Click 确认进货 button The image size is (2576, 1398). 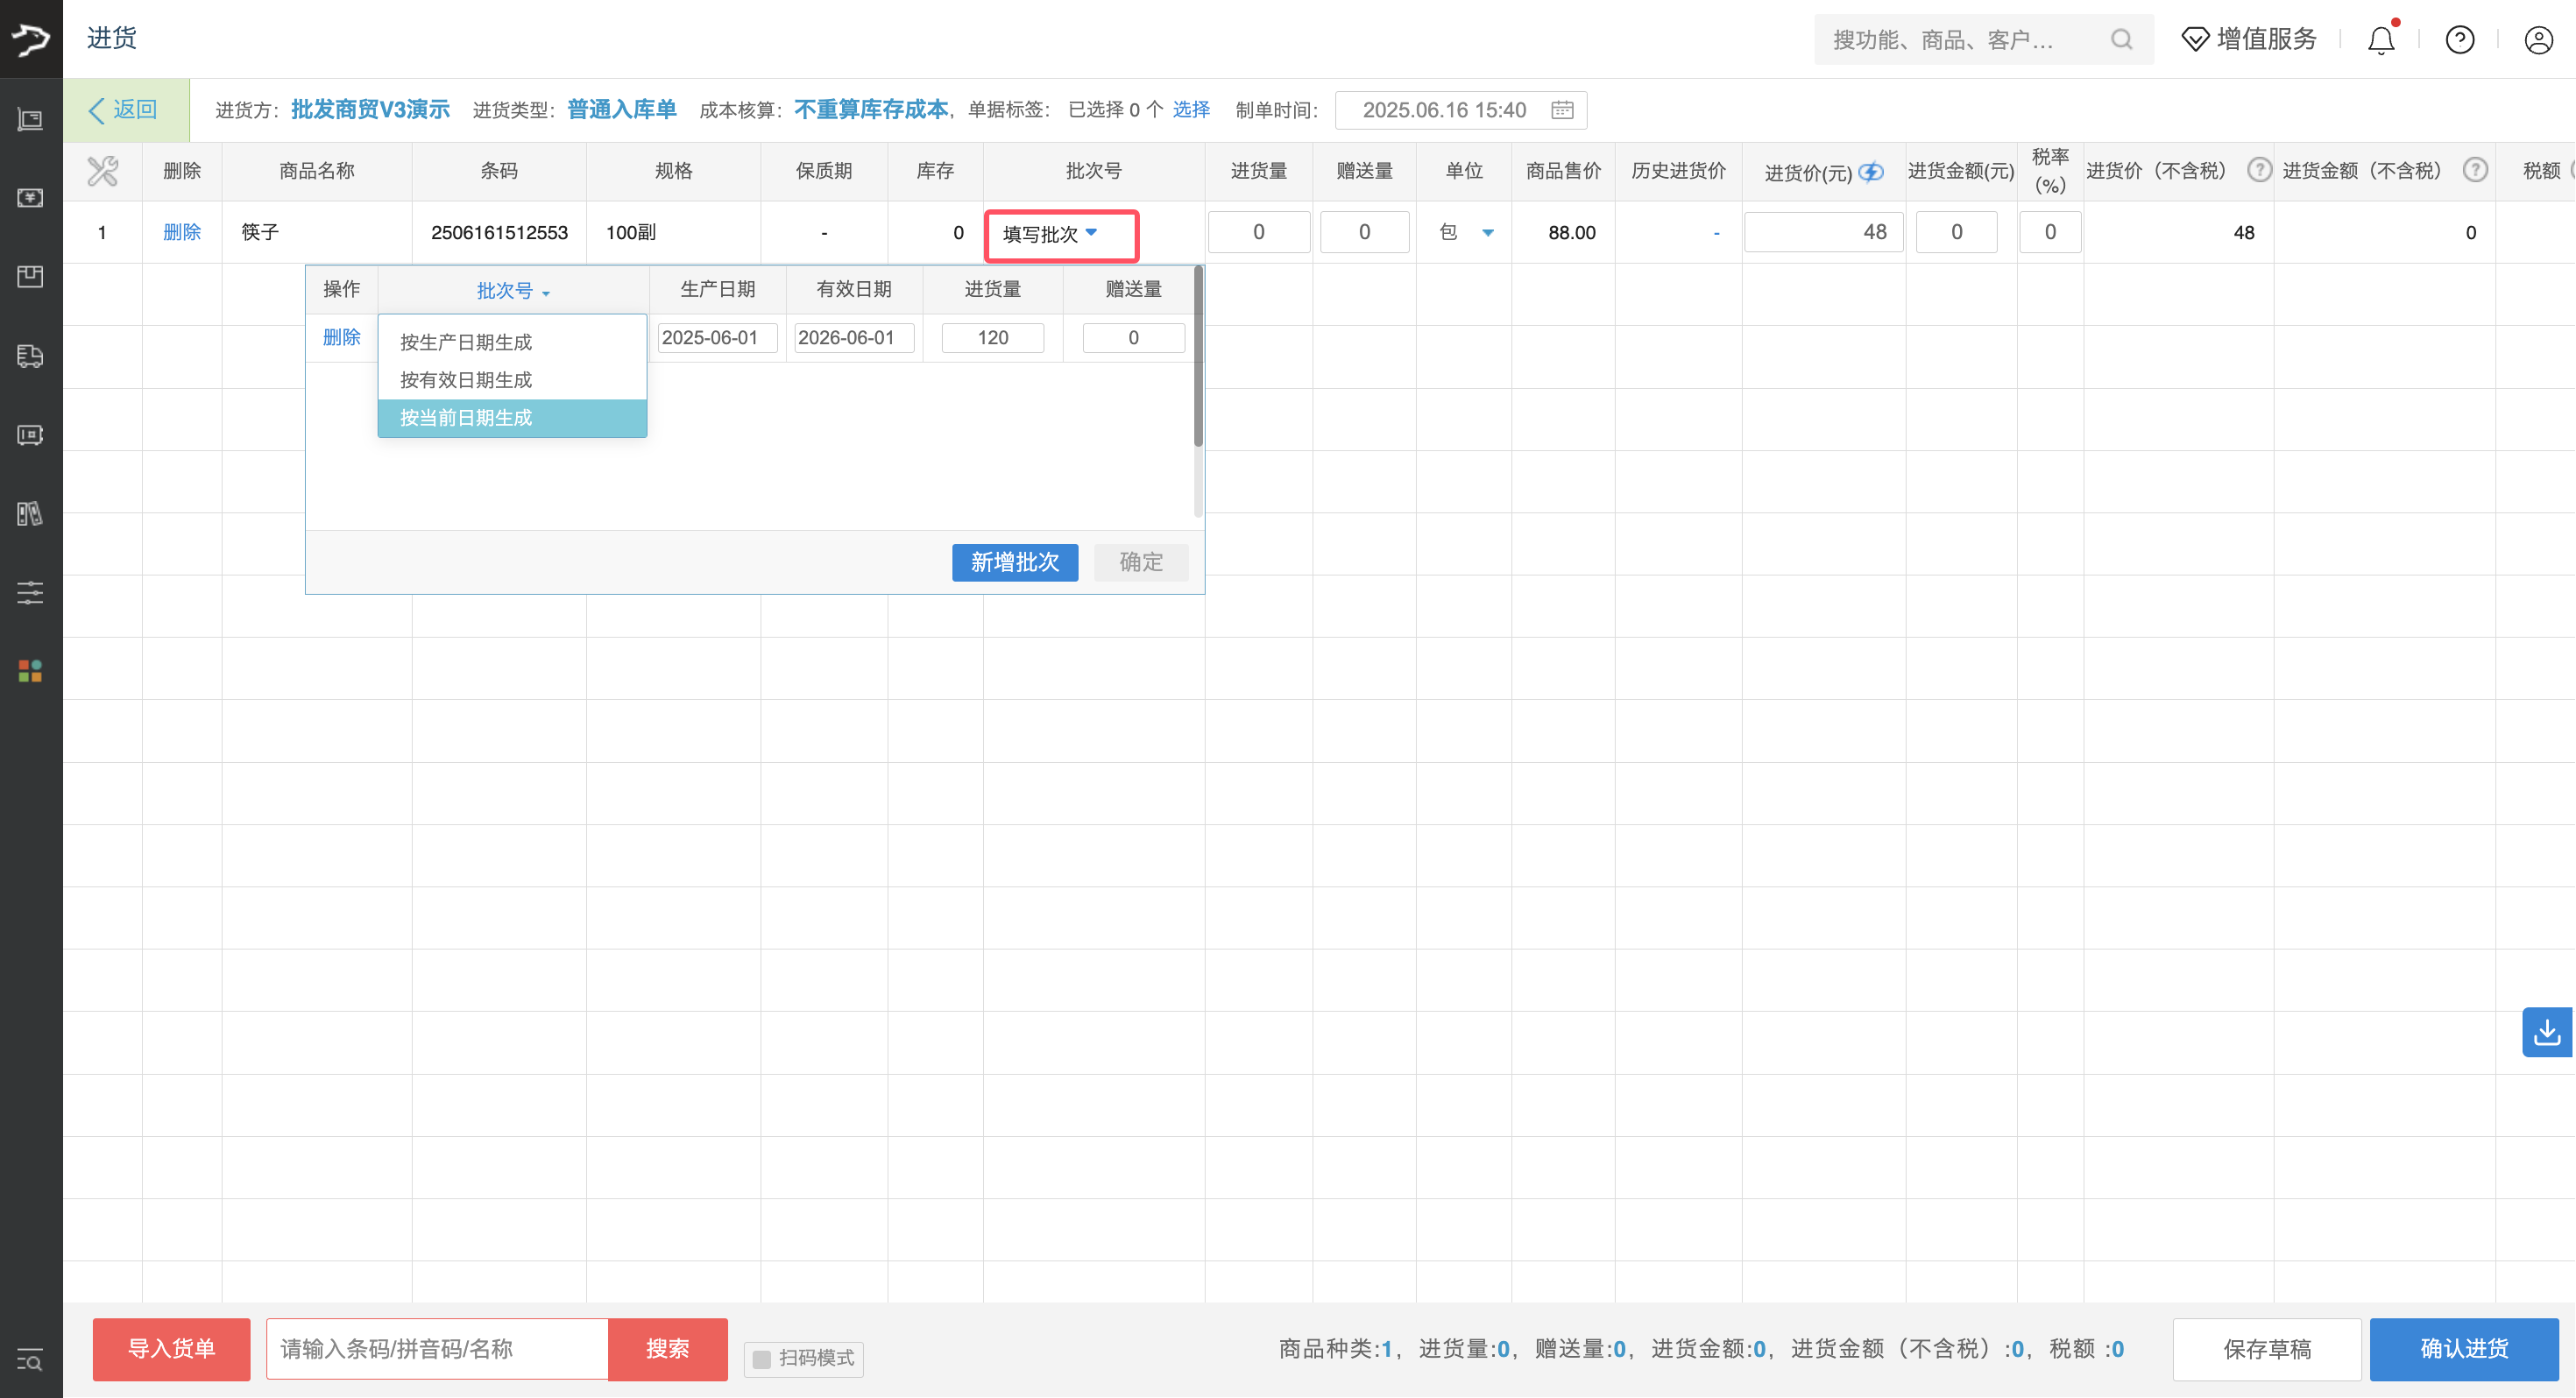click(x=2463, y=1349)
